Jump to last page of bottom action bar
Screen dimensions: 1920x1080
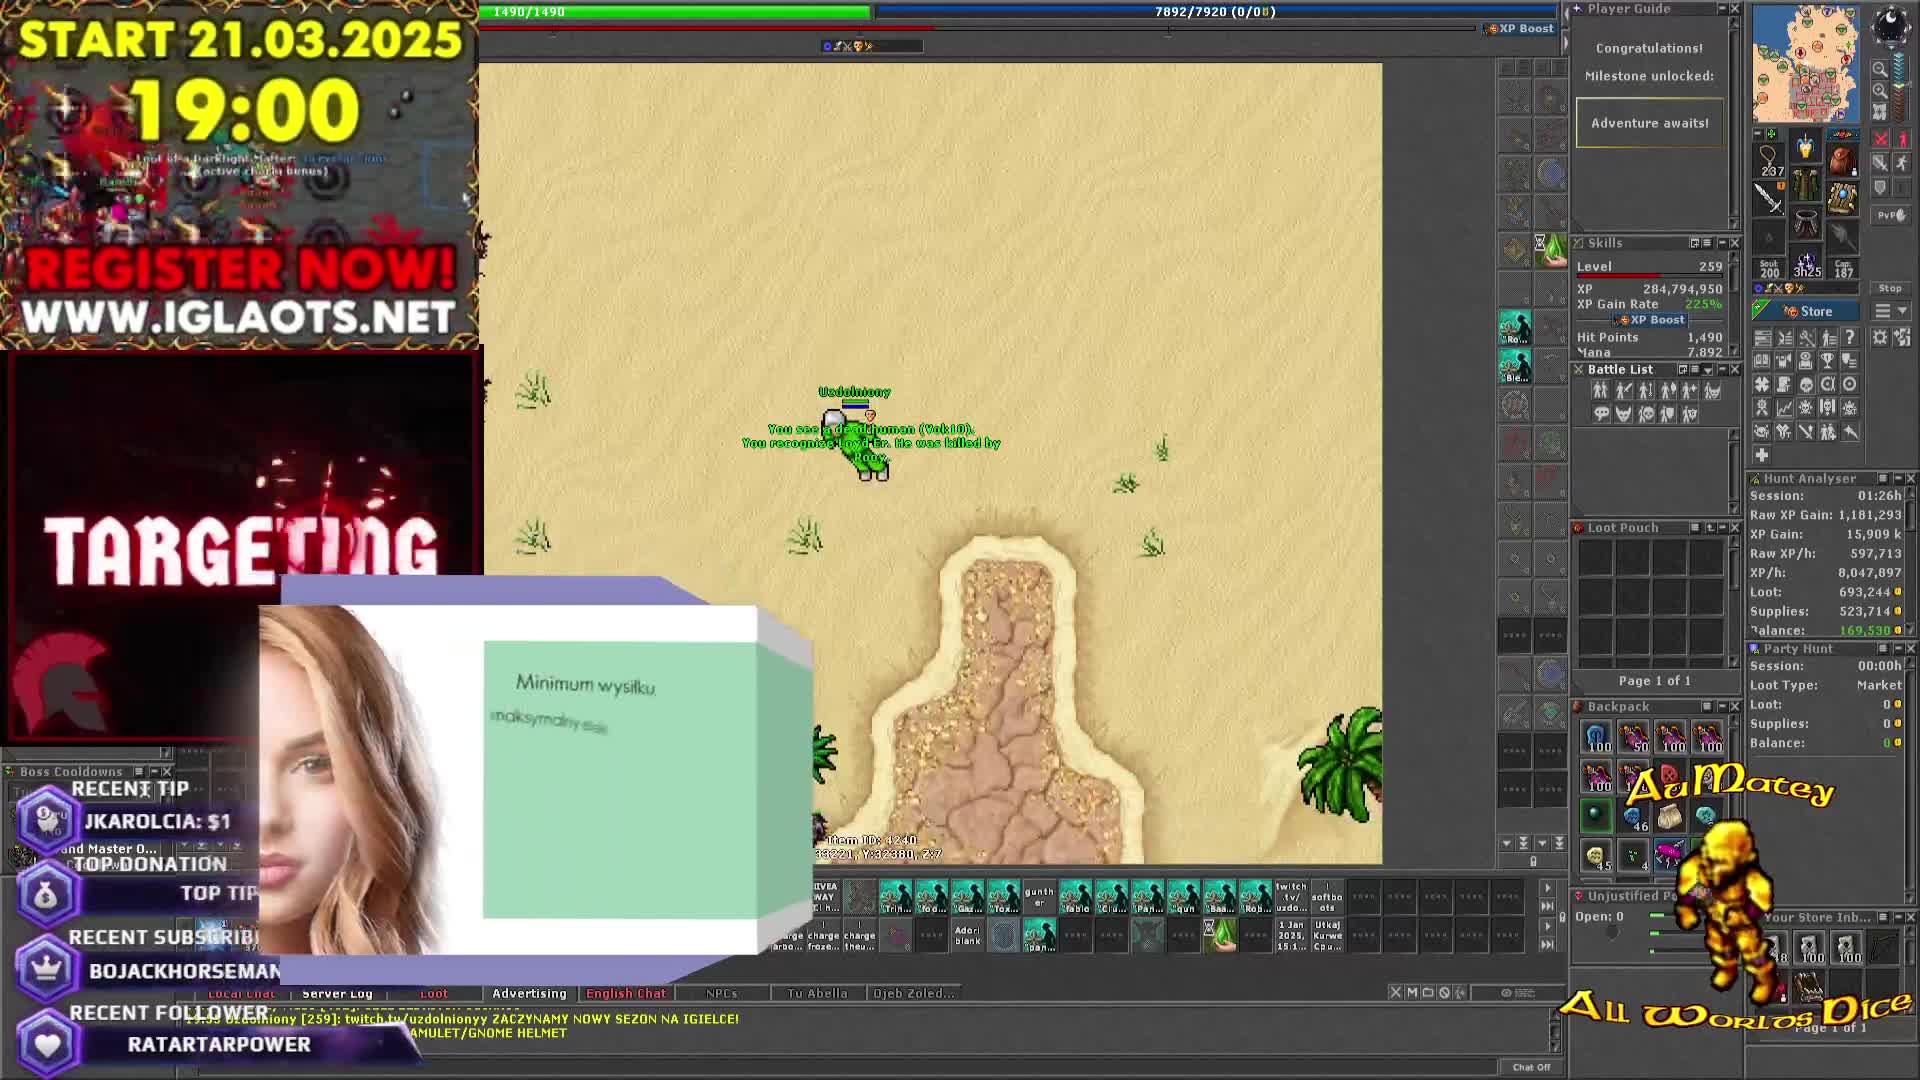pyautogui.click(x=1547, y=944)
